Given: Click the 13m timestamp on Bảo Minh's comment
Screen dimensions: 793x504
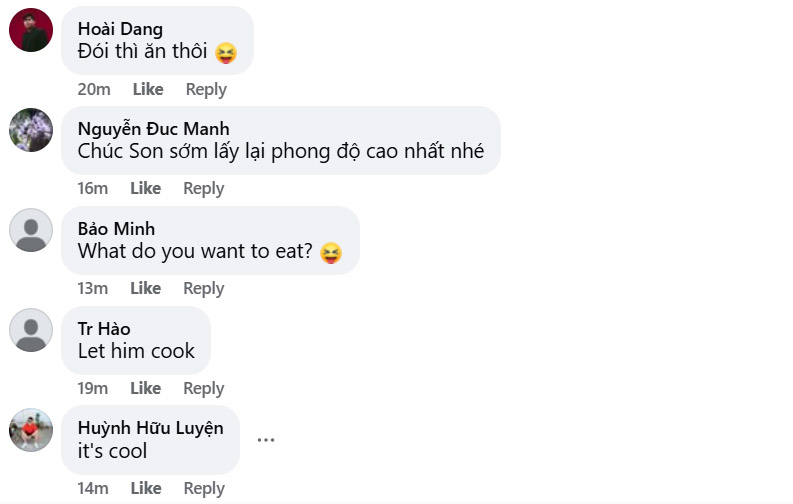Looking at the screenshot, I should click(x=93, y=288).
